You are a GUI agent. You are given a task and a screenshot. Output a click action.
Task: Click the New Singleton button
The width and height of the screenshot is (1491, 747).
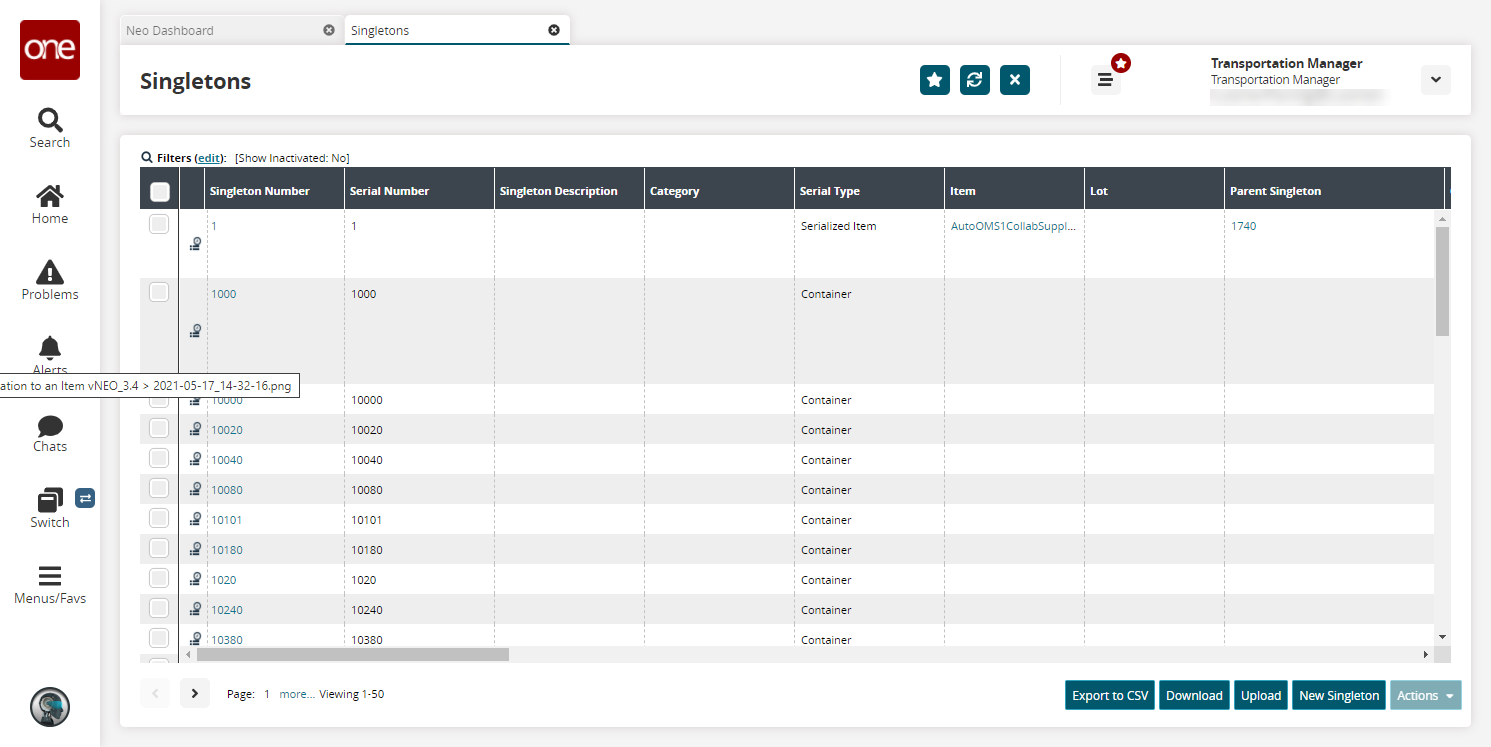pos(1338,696)
